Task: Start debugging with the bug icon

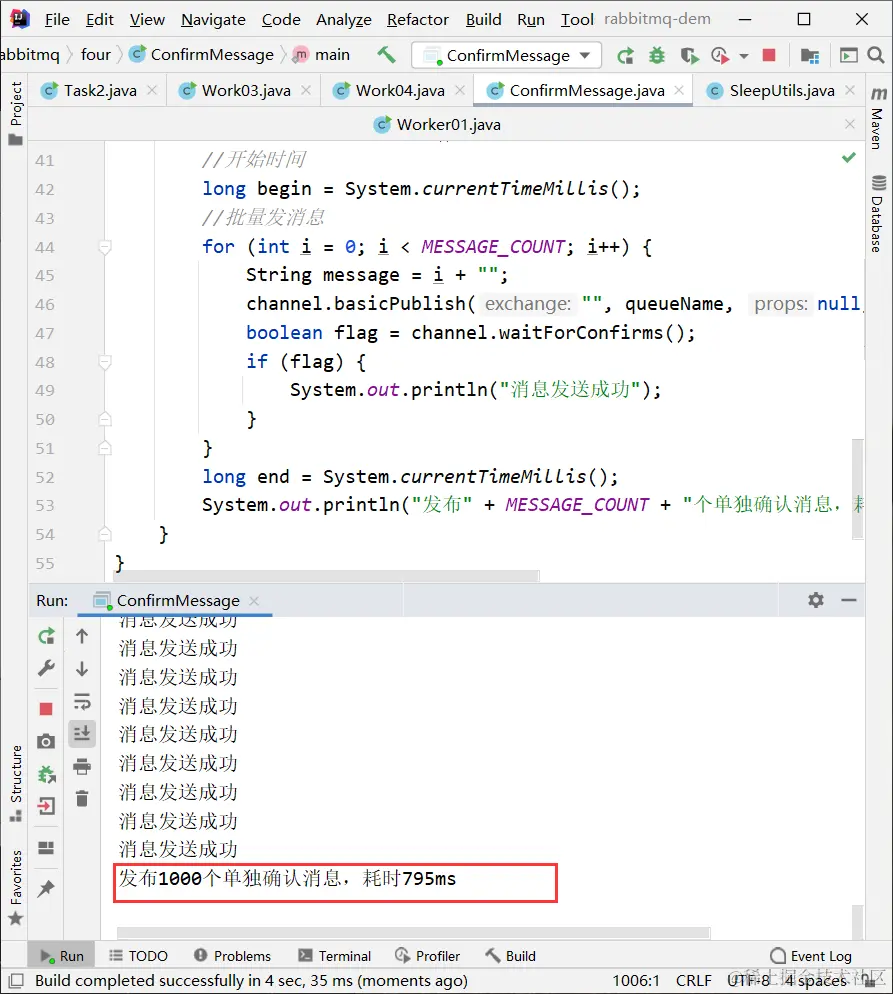Action: point(657,56)
